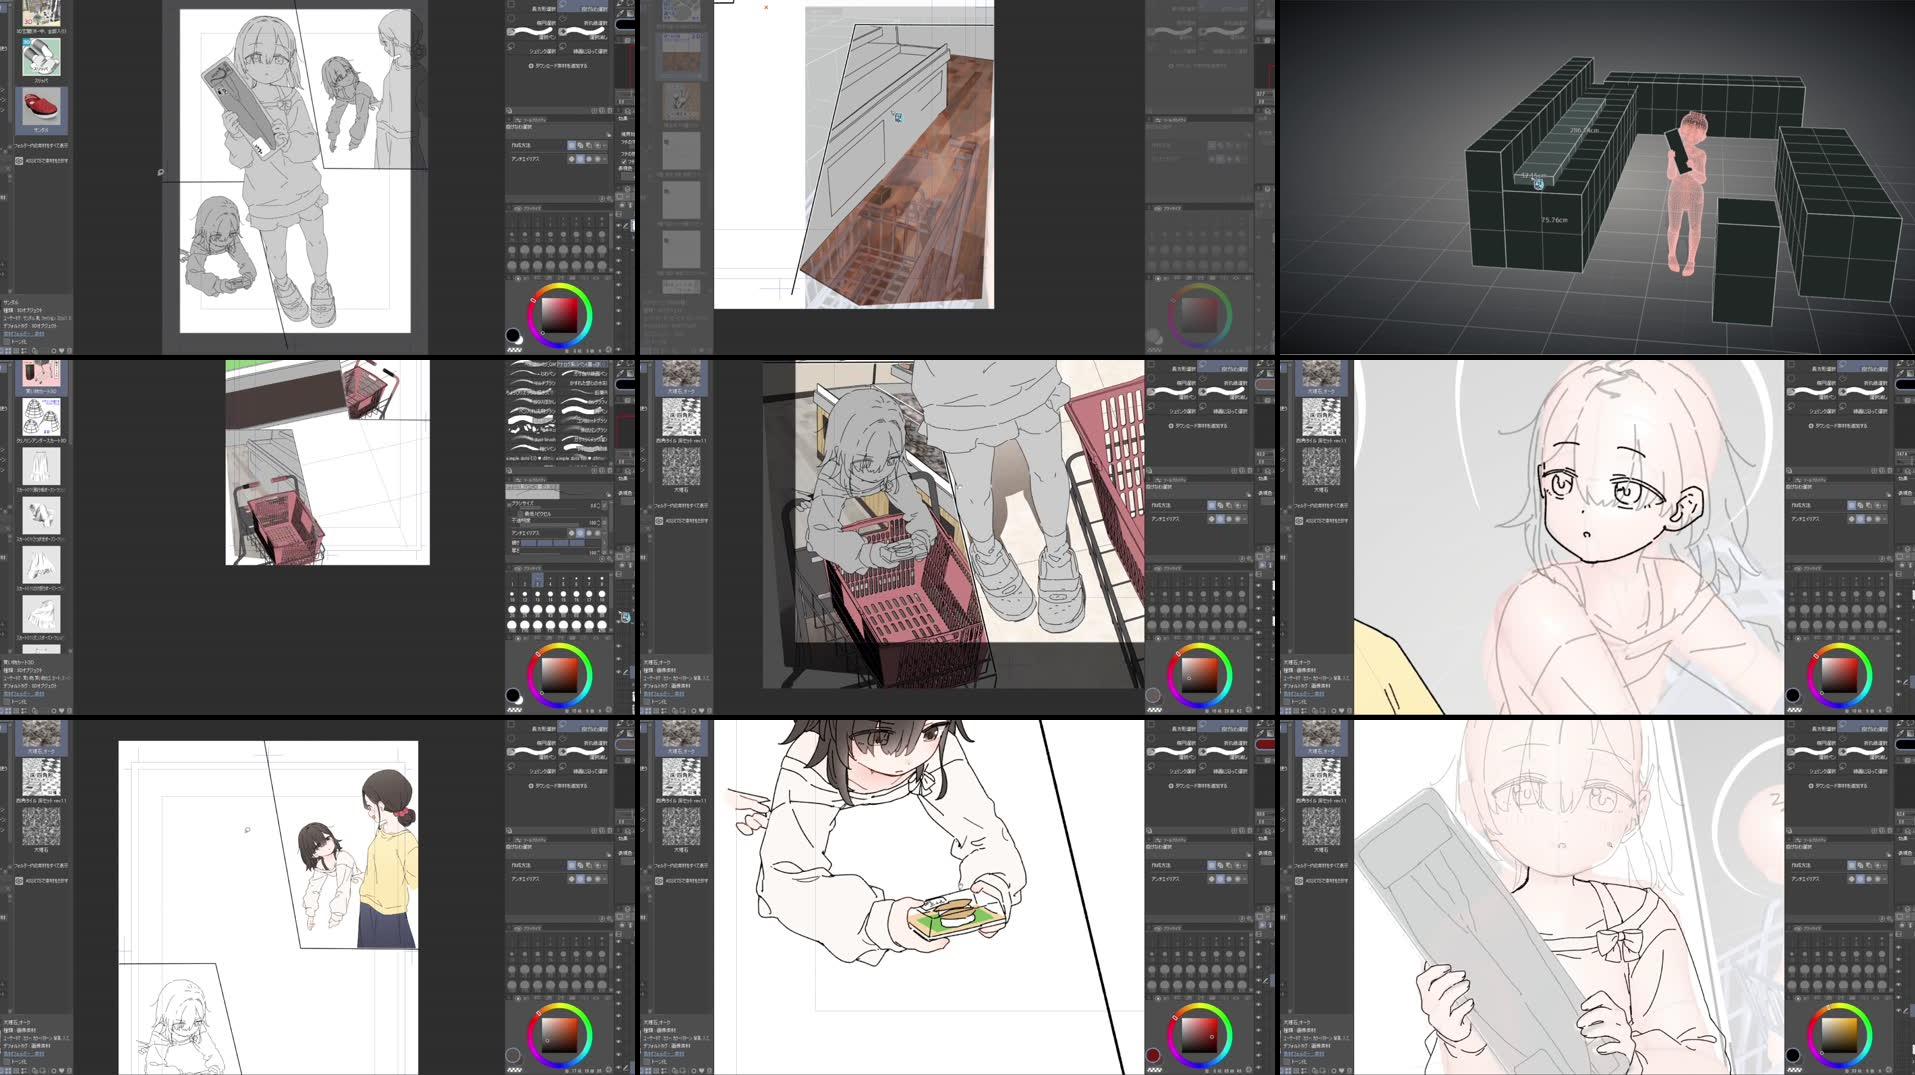The height and width of the screenshot is (1075, 1915).
Task: Choose the crinoline underskirt 3D material thumbnail
Action: pos(41,416)
